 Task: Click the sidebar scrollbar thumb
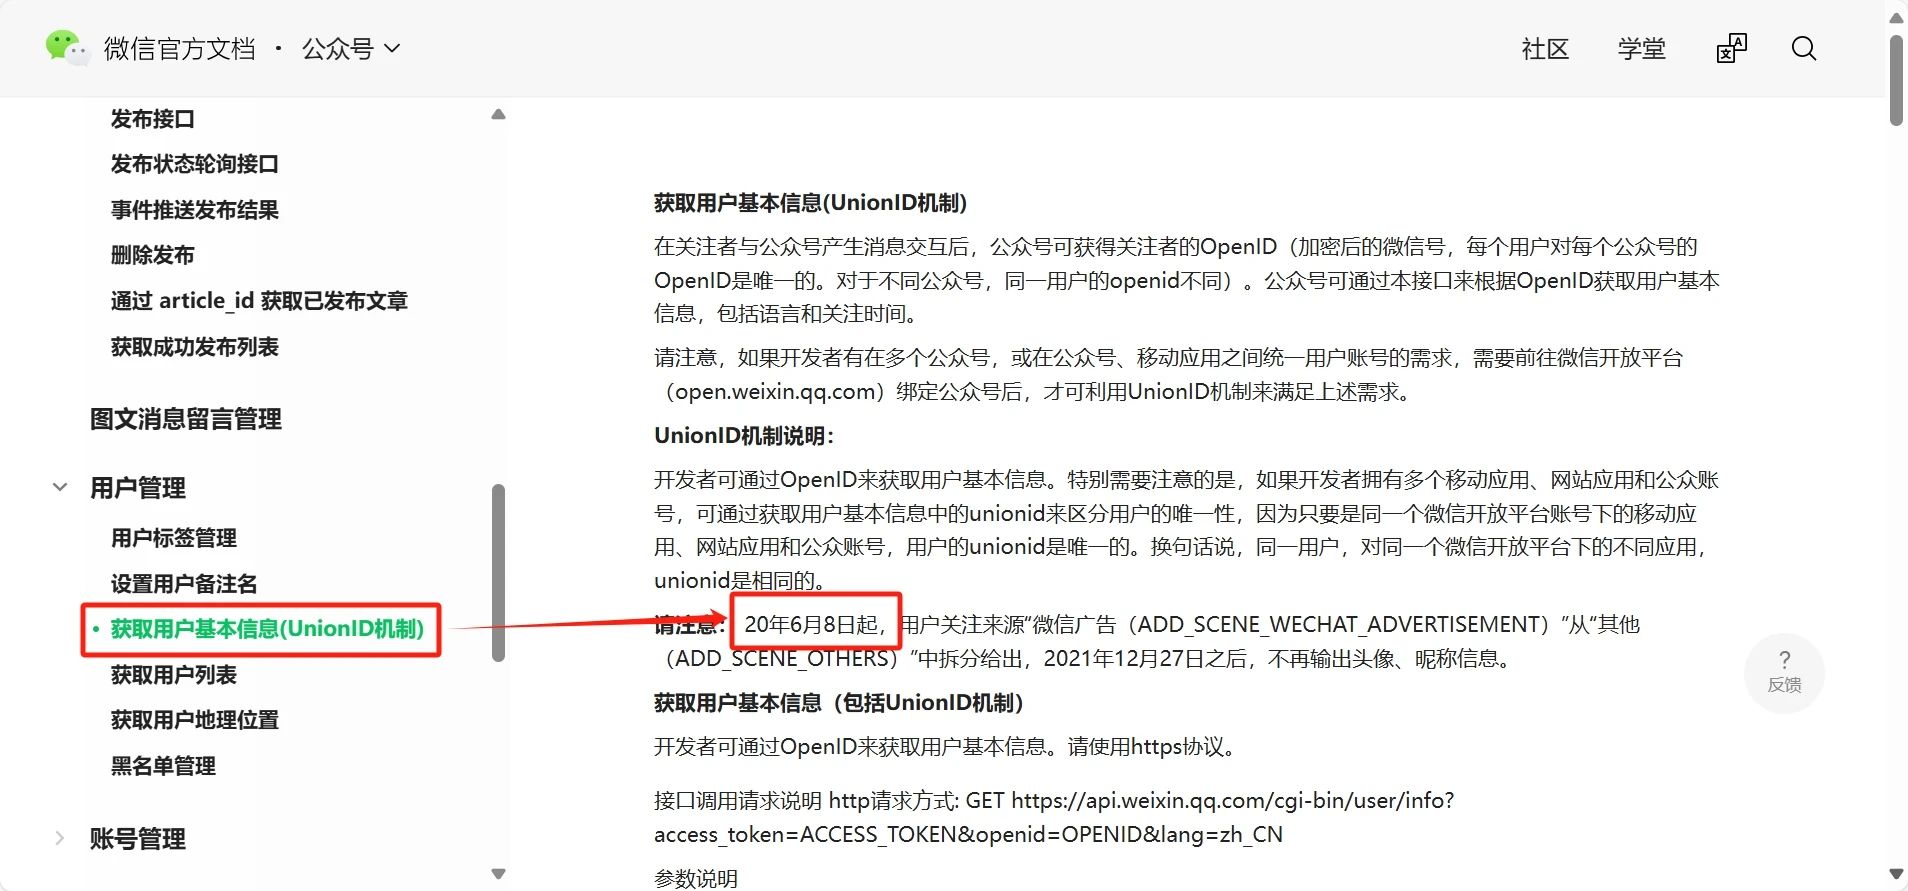(x=498, y=572)
